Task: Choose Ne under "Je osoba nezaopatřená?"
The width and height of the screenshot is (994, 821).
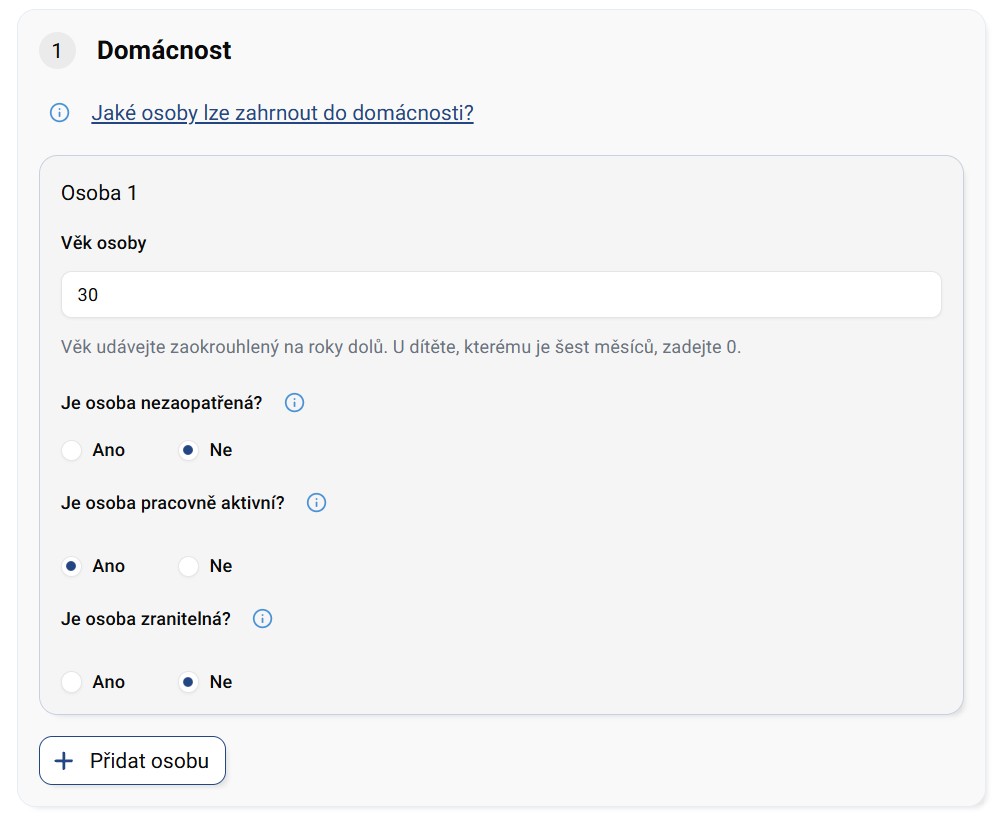Action: 188,450
